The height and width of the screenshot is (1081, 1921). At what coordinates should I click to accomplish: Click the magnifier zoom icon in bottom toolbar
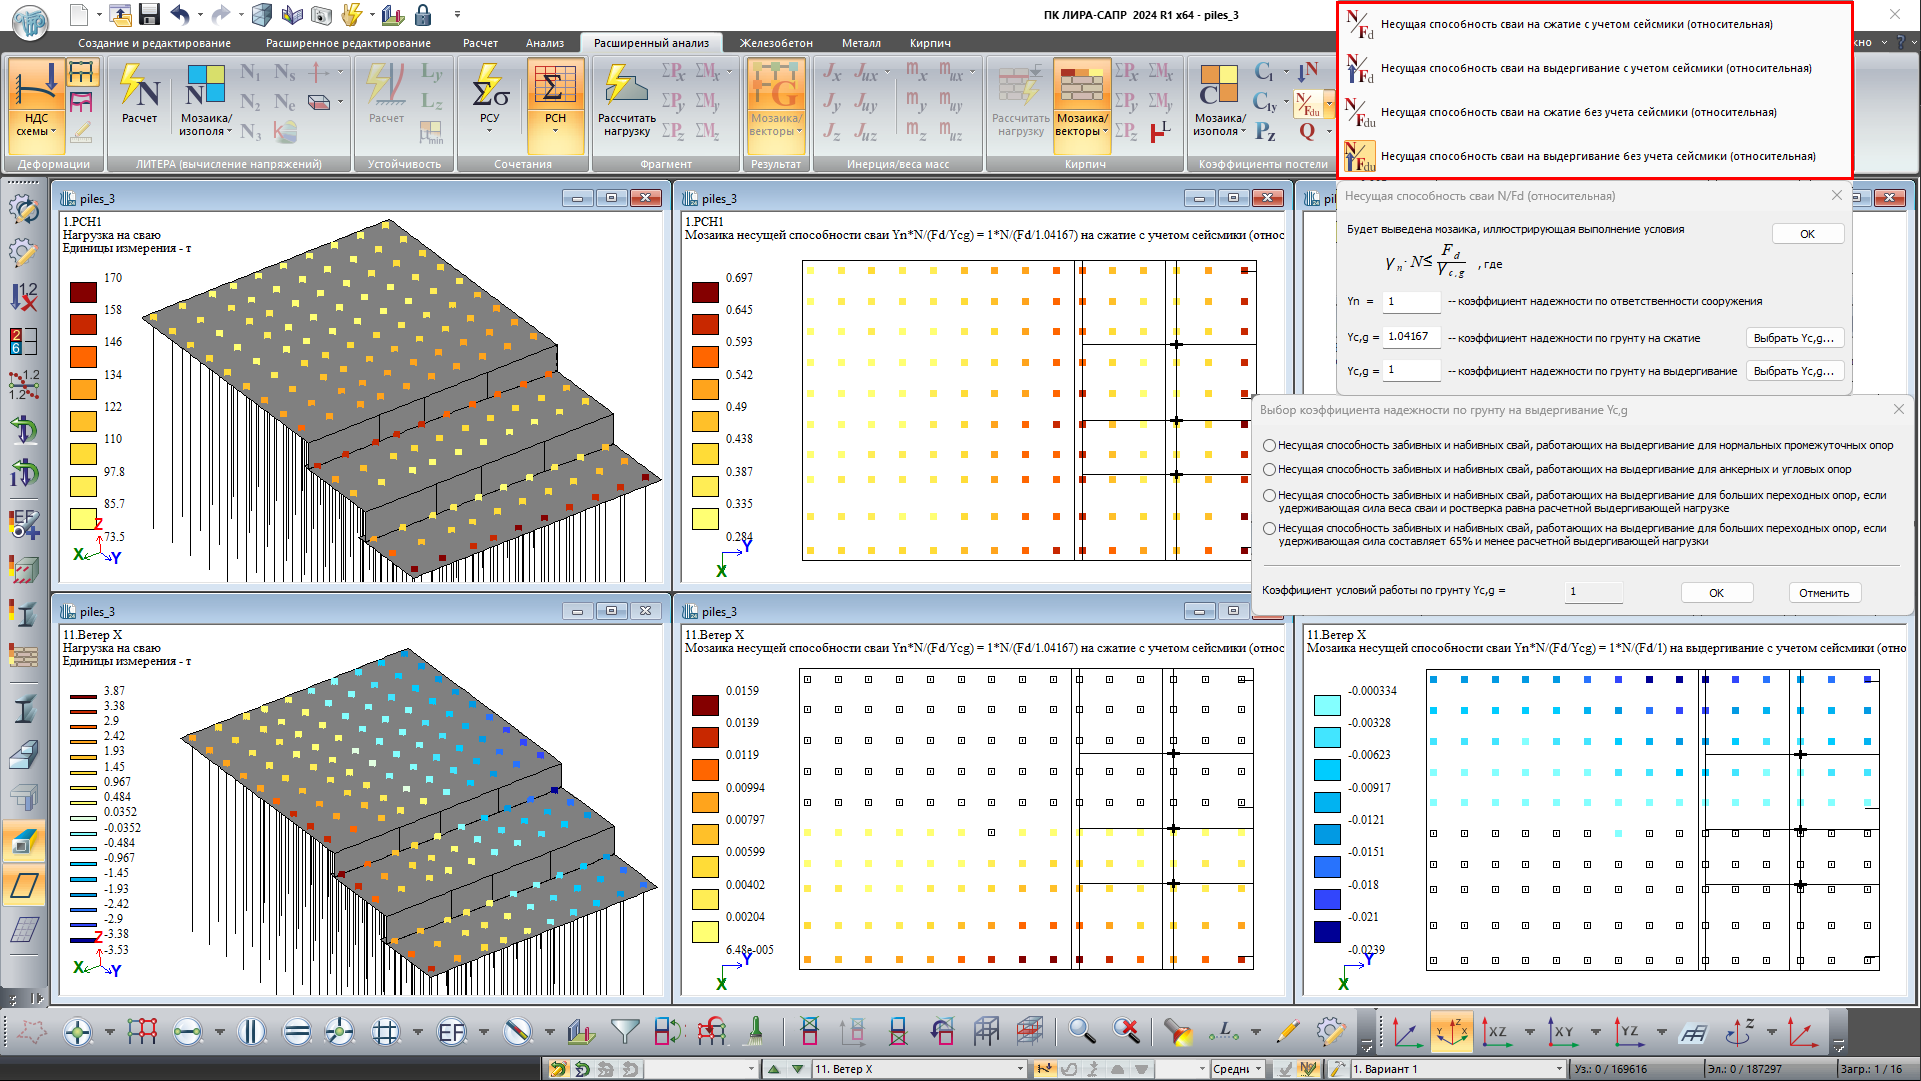tap(1080, 1031)
